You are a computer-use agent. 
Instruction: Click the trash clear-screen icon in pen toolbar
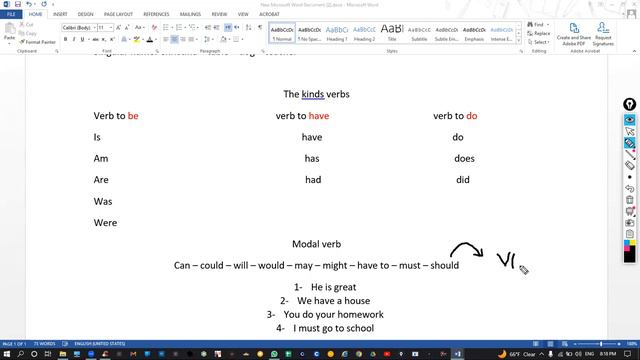click(x=629, y=200)
